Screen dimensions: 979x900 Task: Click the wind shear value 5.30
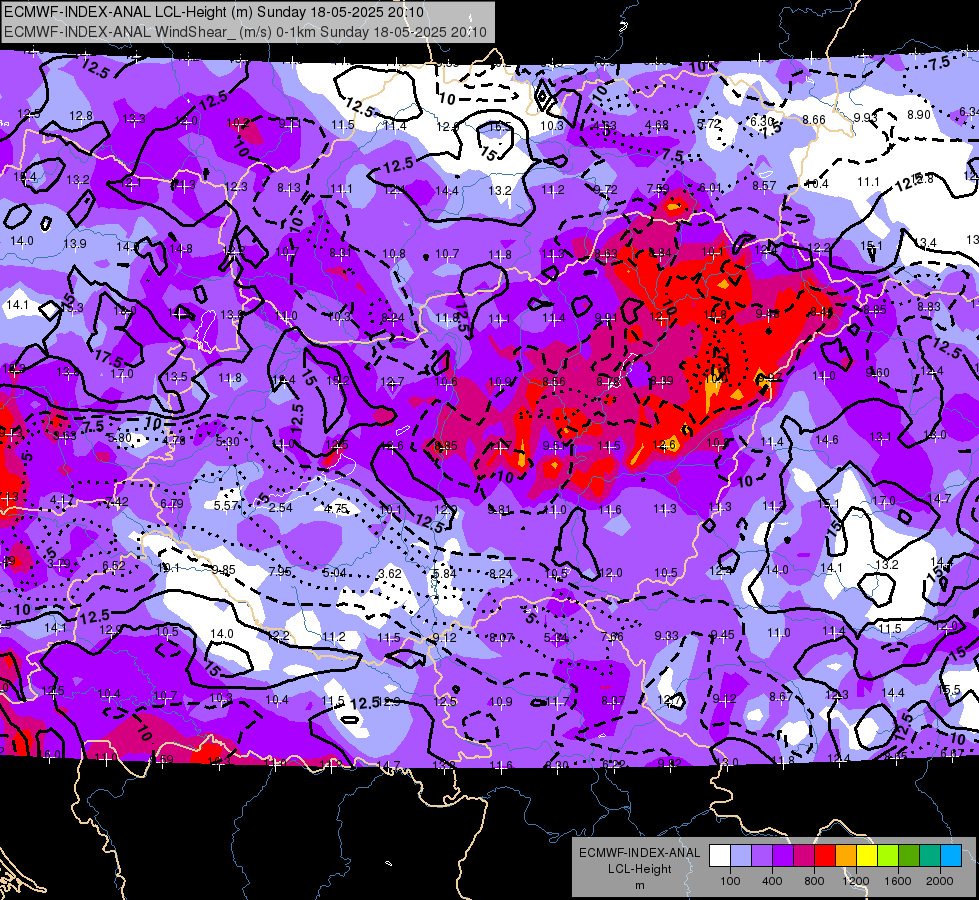tap(228, 441)
